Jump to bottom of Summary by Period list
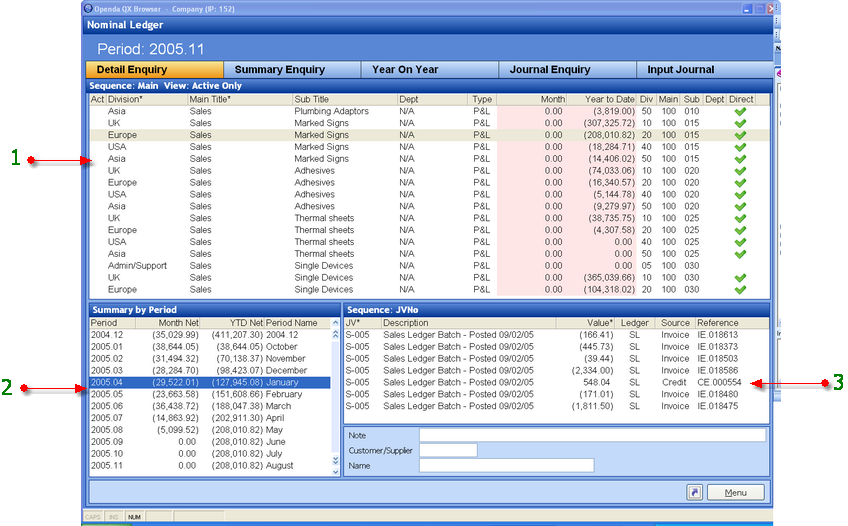The width and height of the screenshot is (848, 526). click(335, 461)
